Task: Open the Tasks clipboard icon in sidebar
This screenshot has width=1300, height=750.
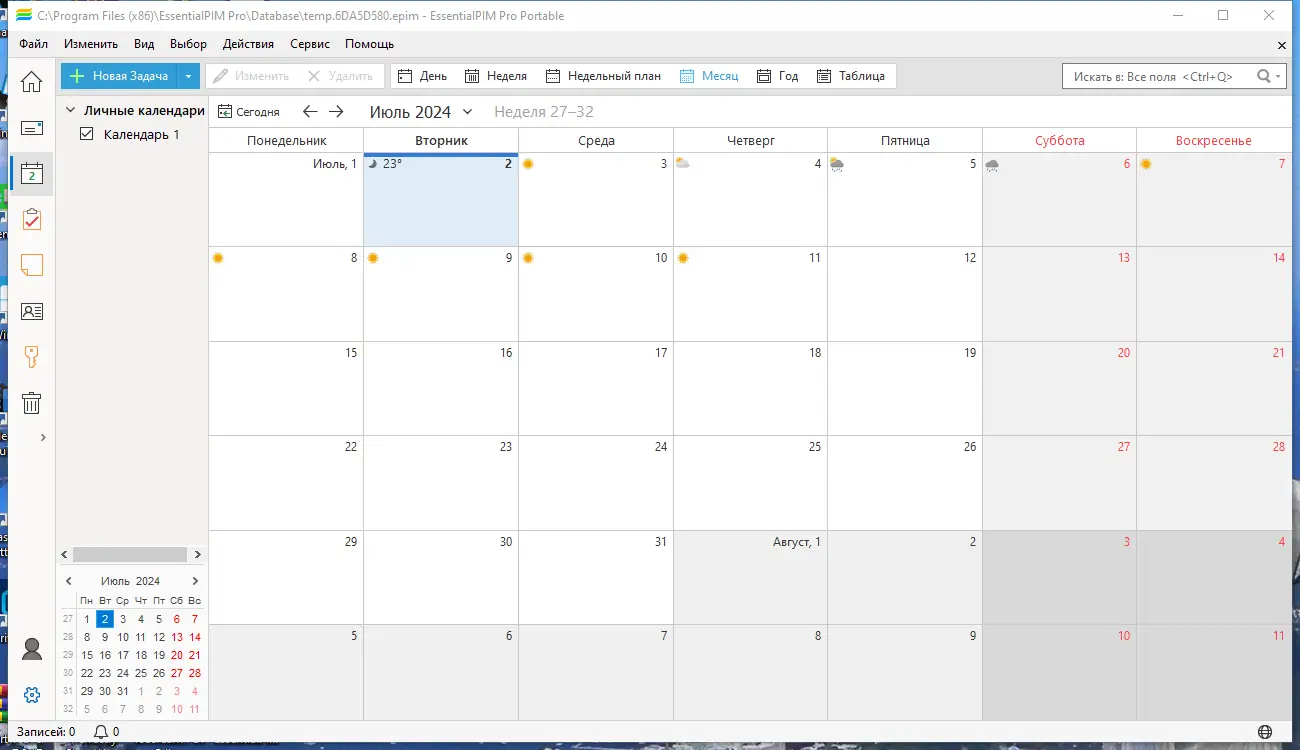Action: (32, 219)
